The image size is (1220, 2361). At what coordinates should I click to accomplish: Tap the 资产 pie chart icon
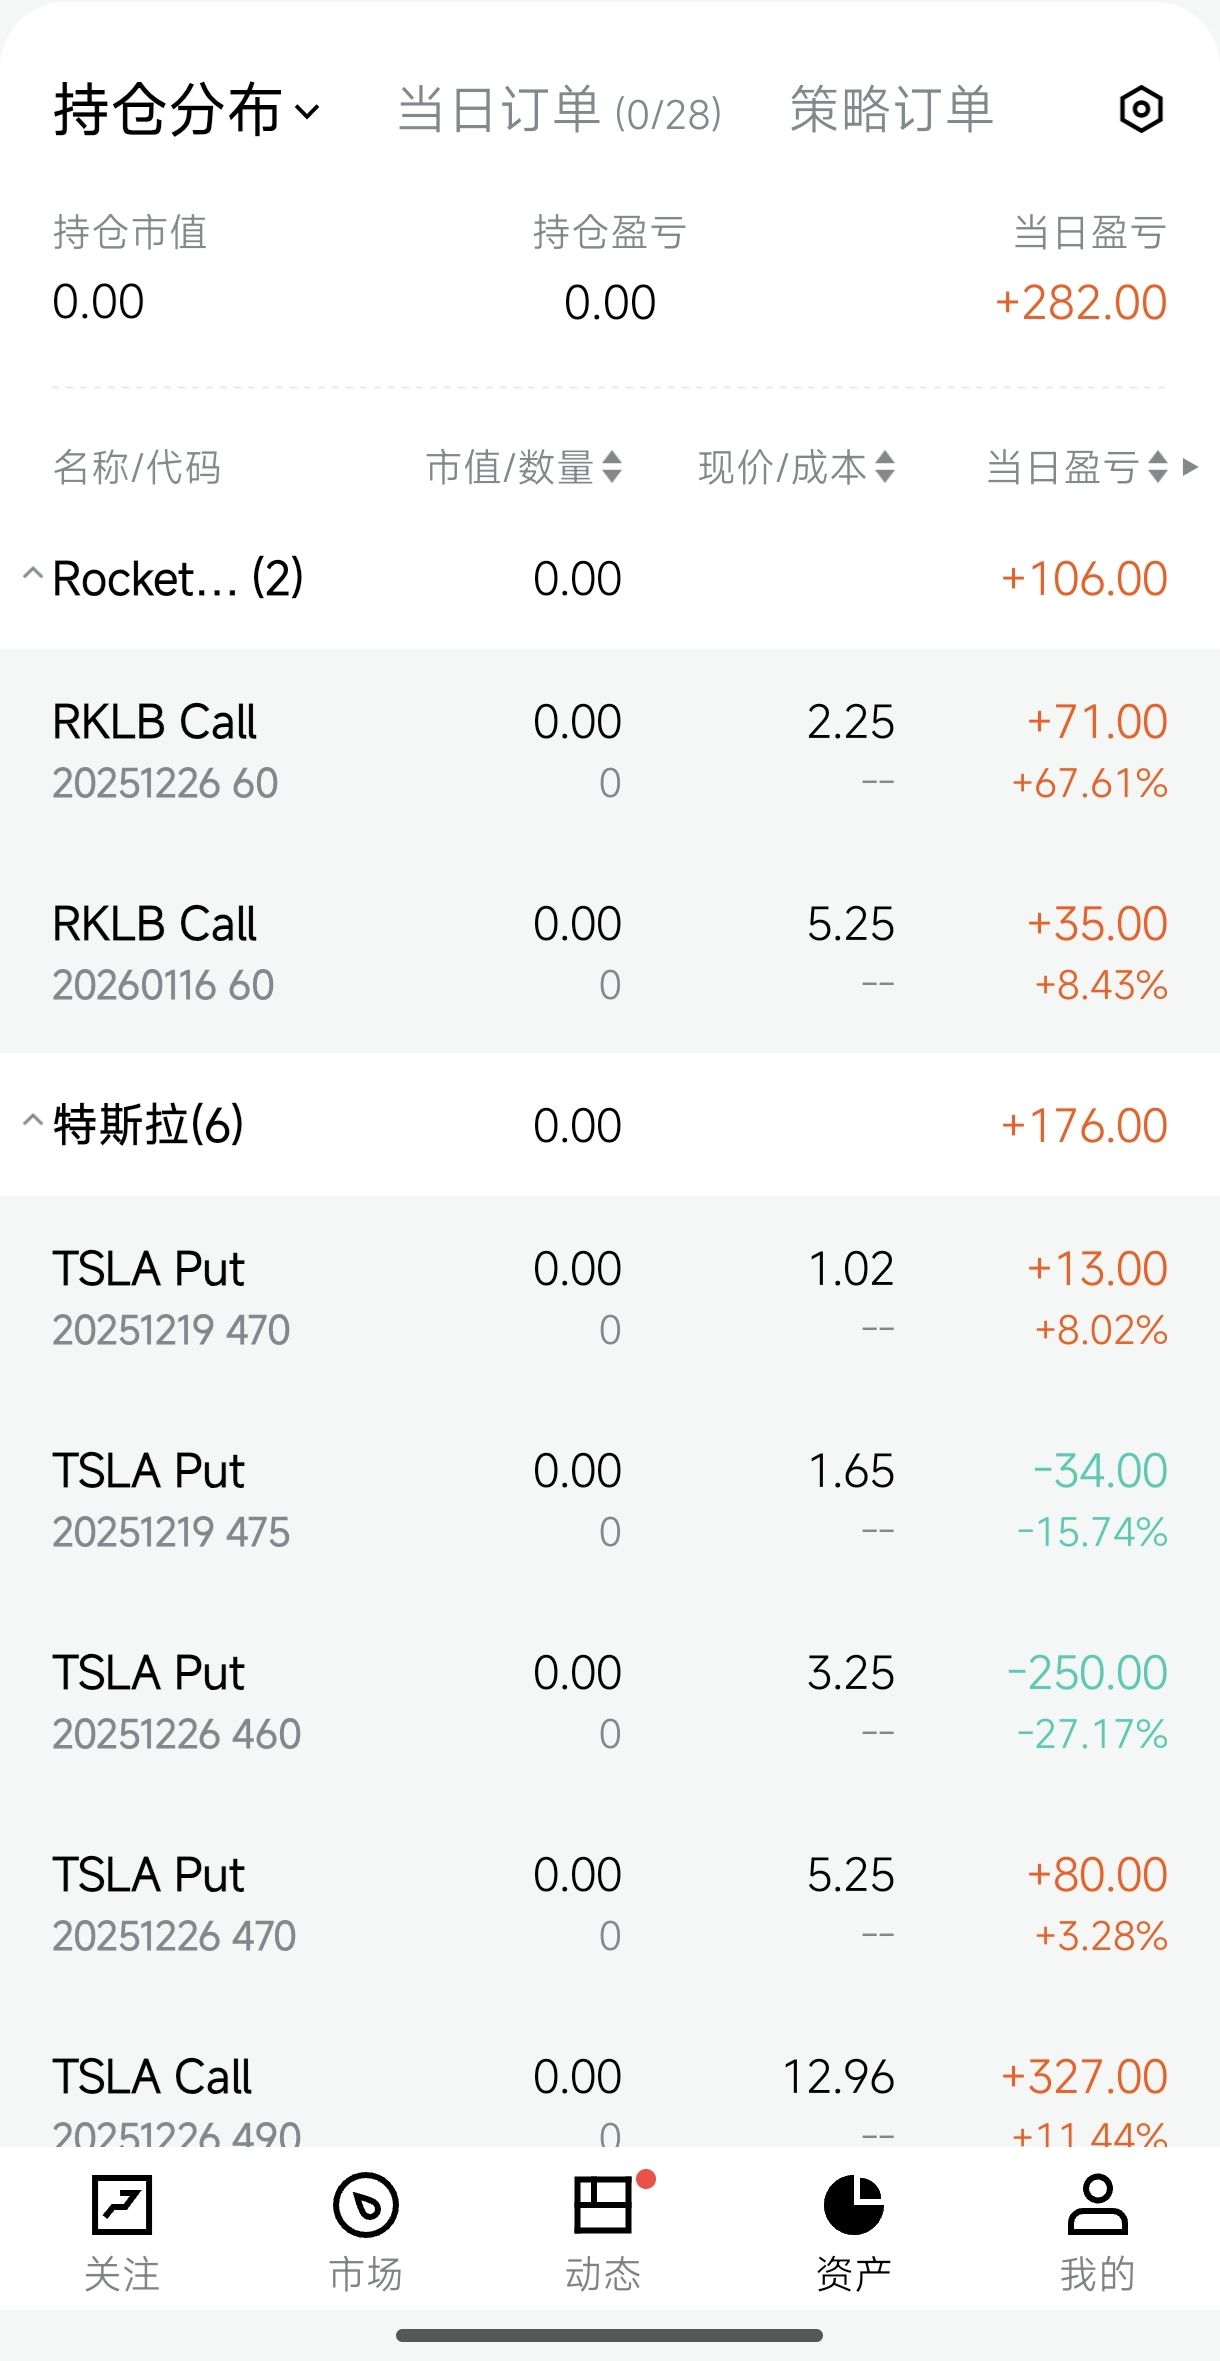point(853,2205)
